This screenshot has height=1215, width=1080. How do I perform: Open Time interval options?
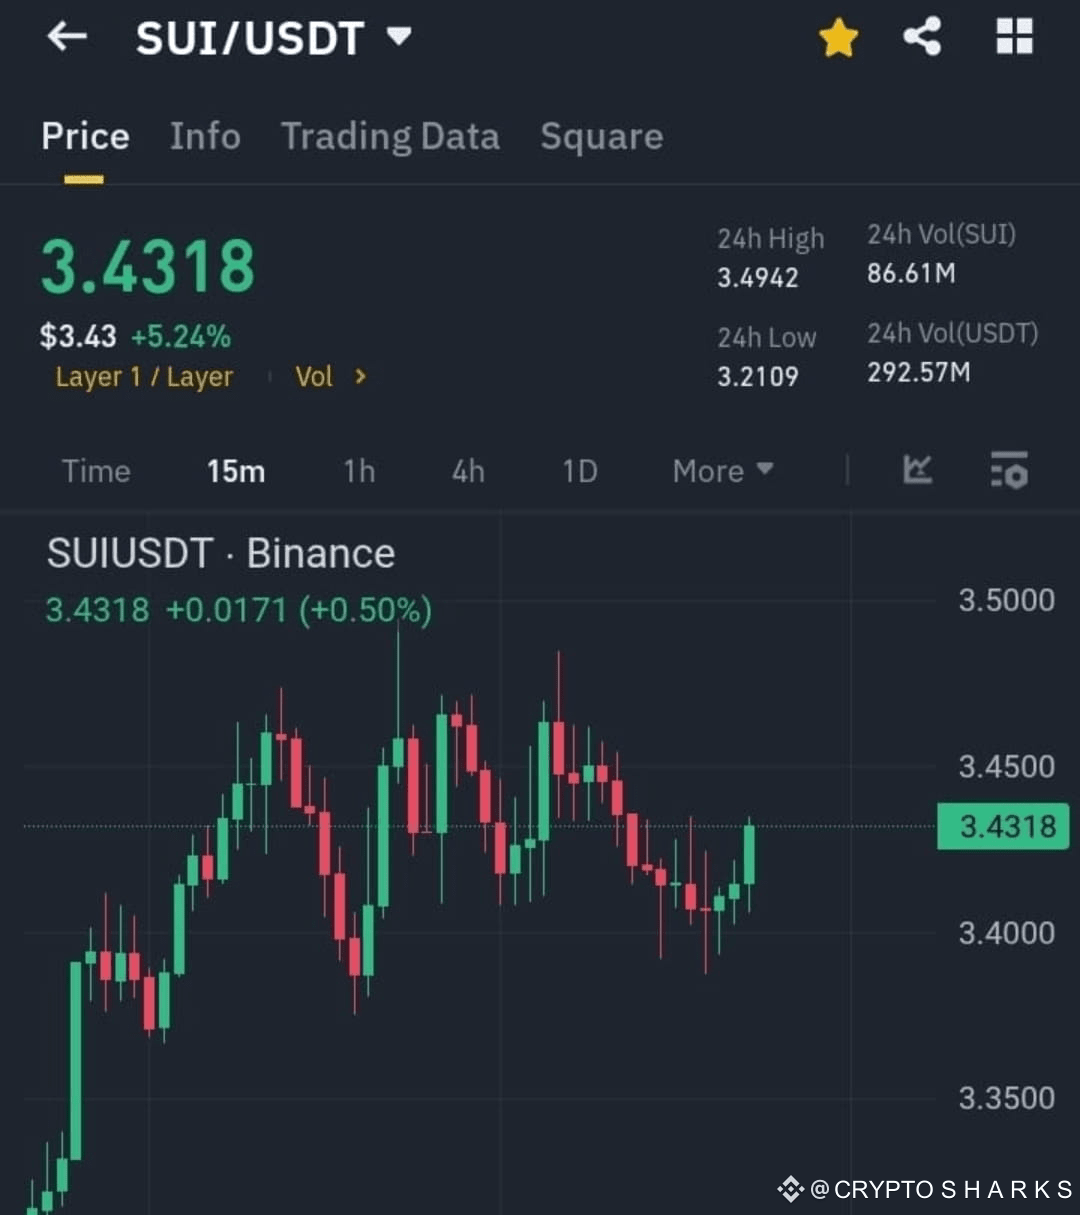pyautogui.click(x=96, y=470)
